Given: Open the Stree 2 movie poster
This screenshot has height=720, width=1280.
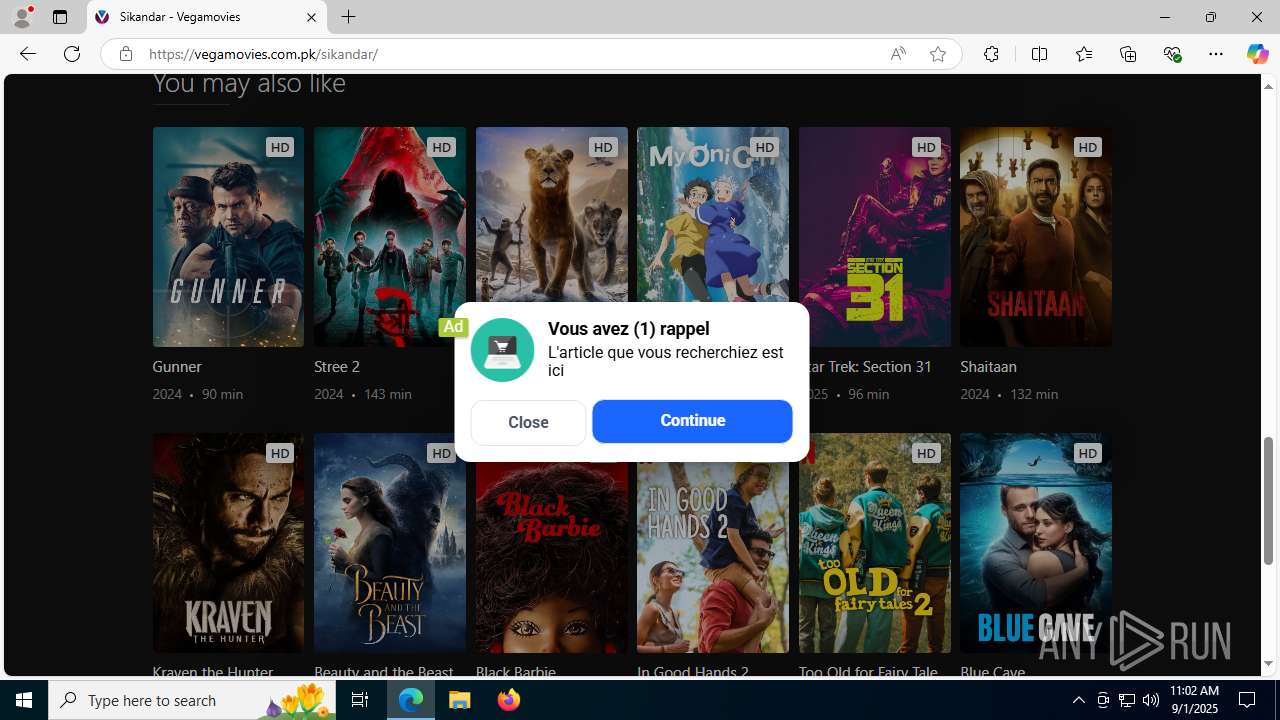Looking at the screenshot, I should (390, 237).
